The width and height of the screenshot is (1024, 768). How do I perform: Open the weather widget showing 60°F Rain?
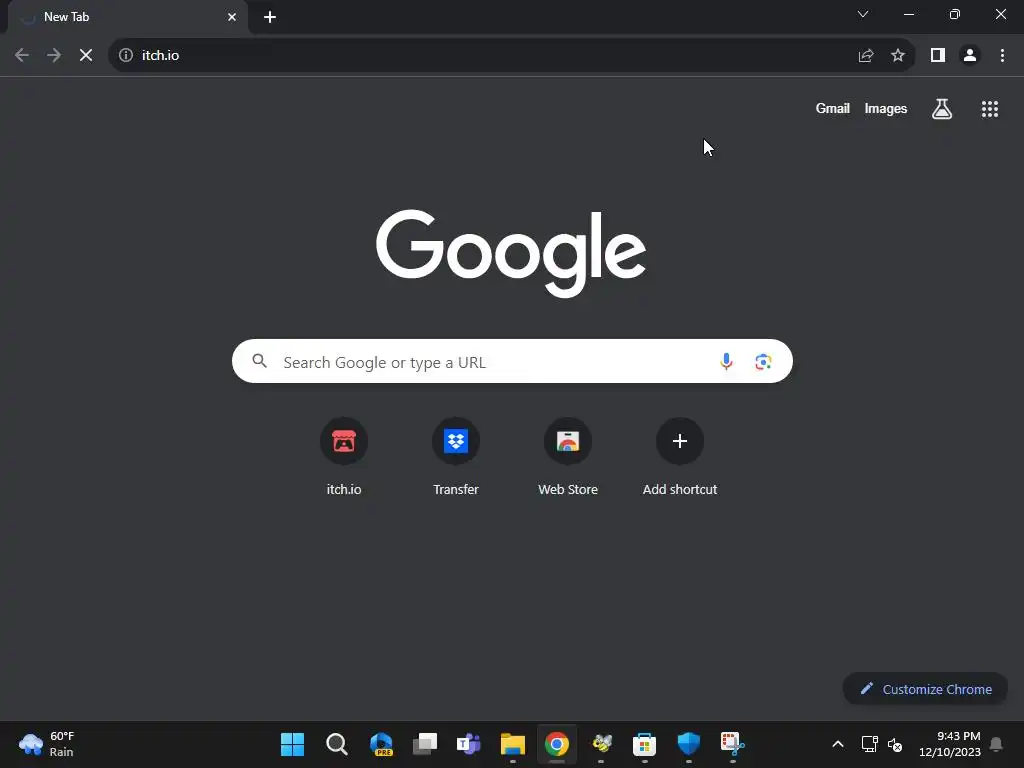tap(46, 744)
